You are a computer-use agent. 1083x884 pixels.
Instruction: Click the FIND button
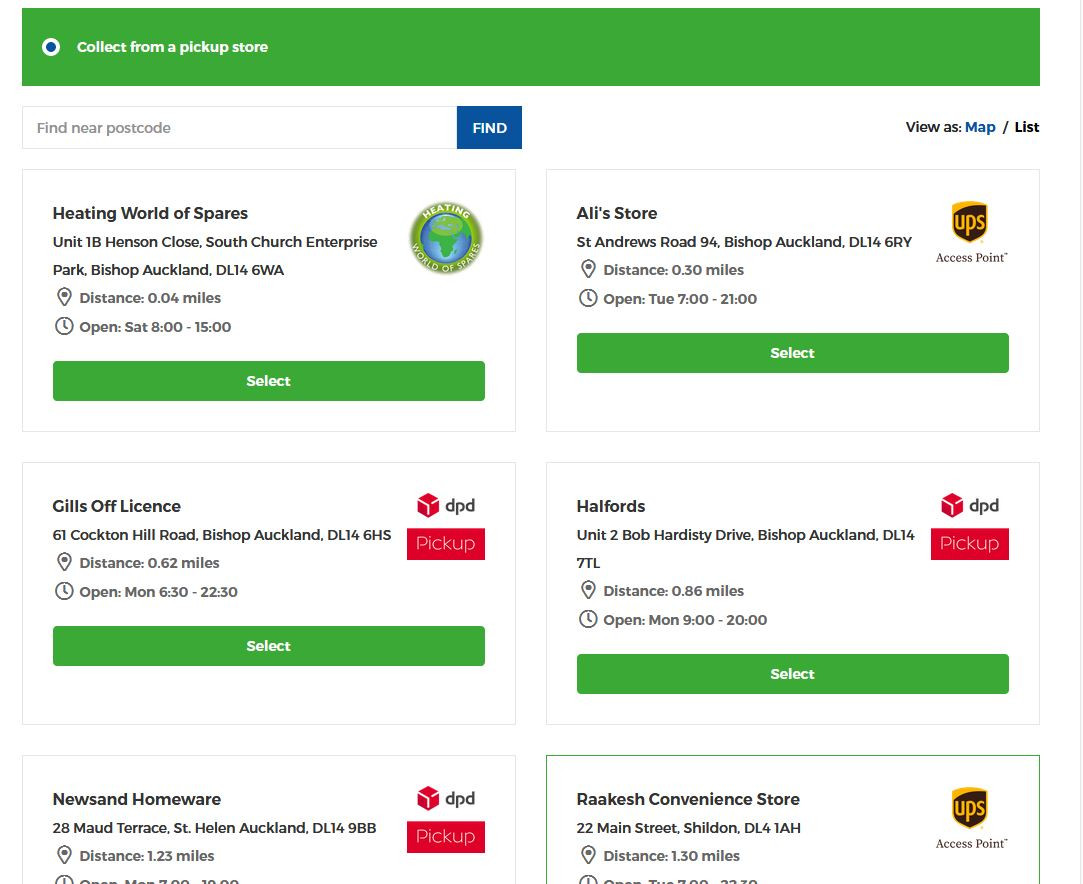(x=489, y=128)
